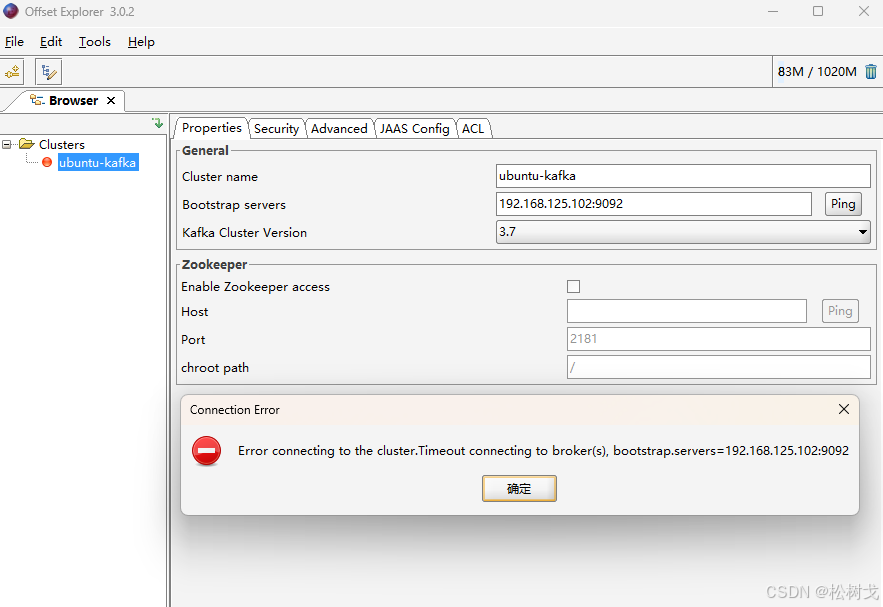
Task: Switch to the Properties tab
Action: click(x=212, y=128)
